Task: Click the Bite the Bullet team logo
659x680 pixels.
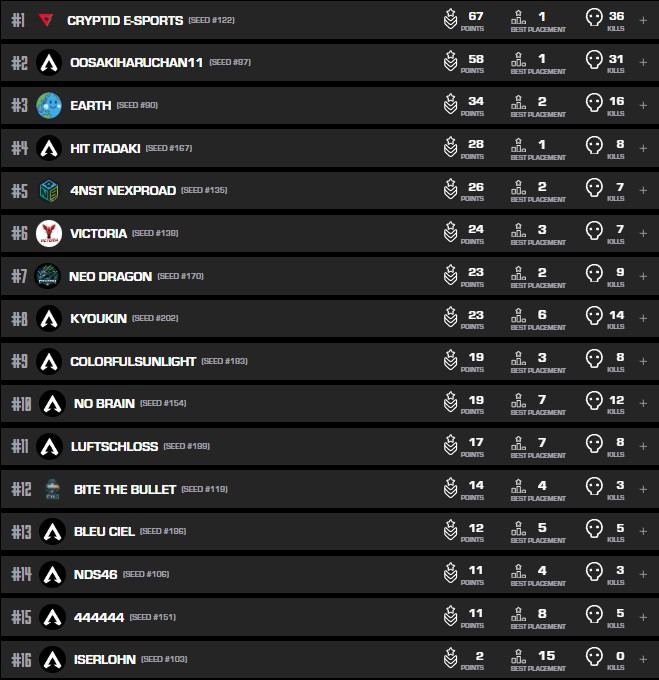Action: 52,489
